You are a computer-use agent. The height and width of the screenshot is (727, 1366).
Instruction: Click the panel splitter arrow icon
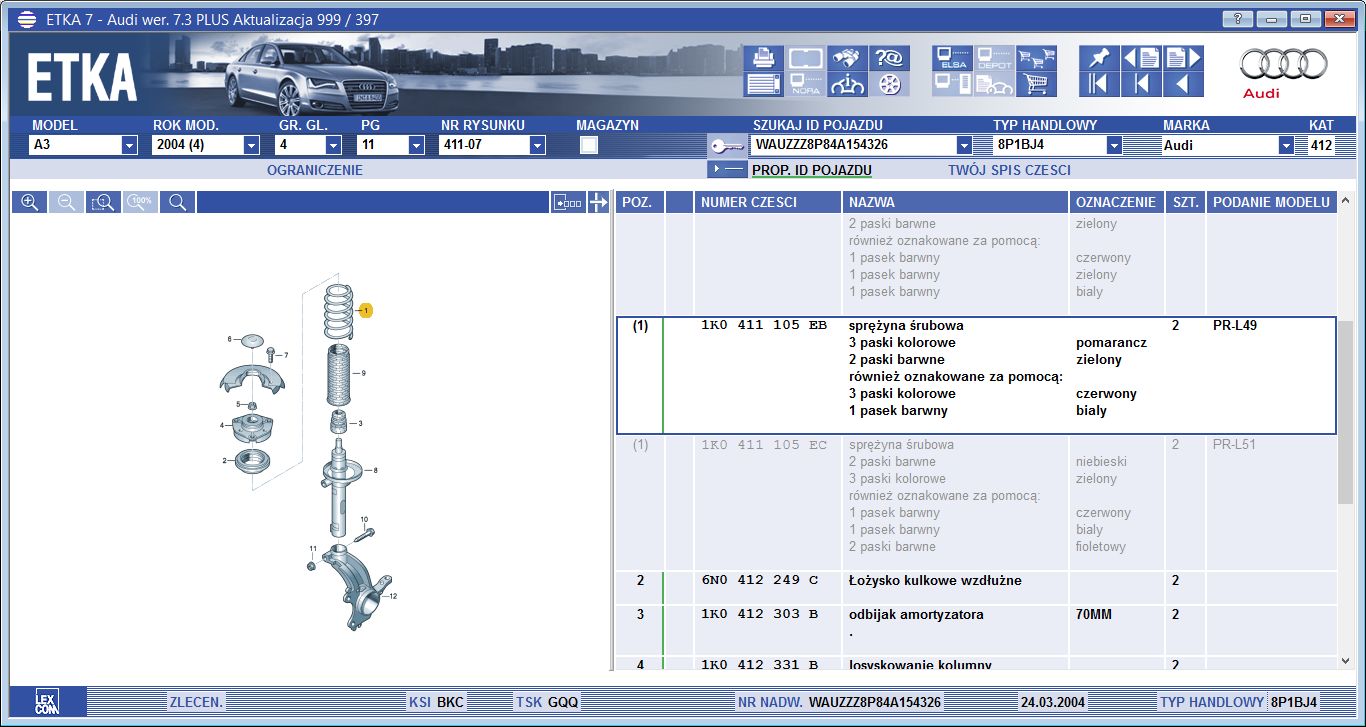pos(598,202)
